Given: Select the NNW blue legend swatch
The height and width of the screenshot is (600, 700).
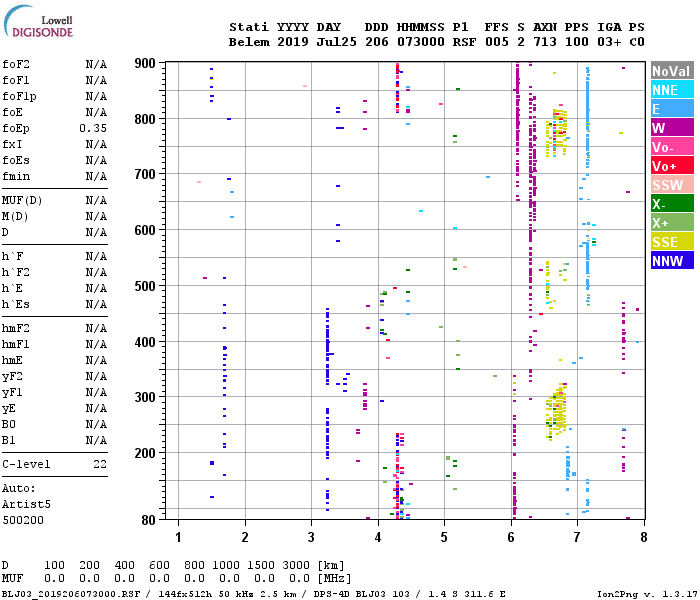Looking at the screenshot, I should point(672,260).
